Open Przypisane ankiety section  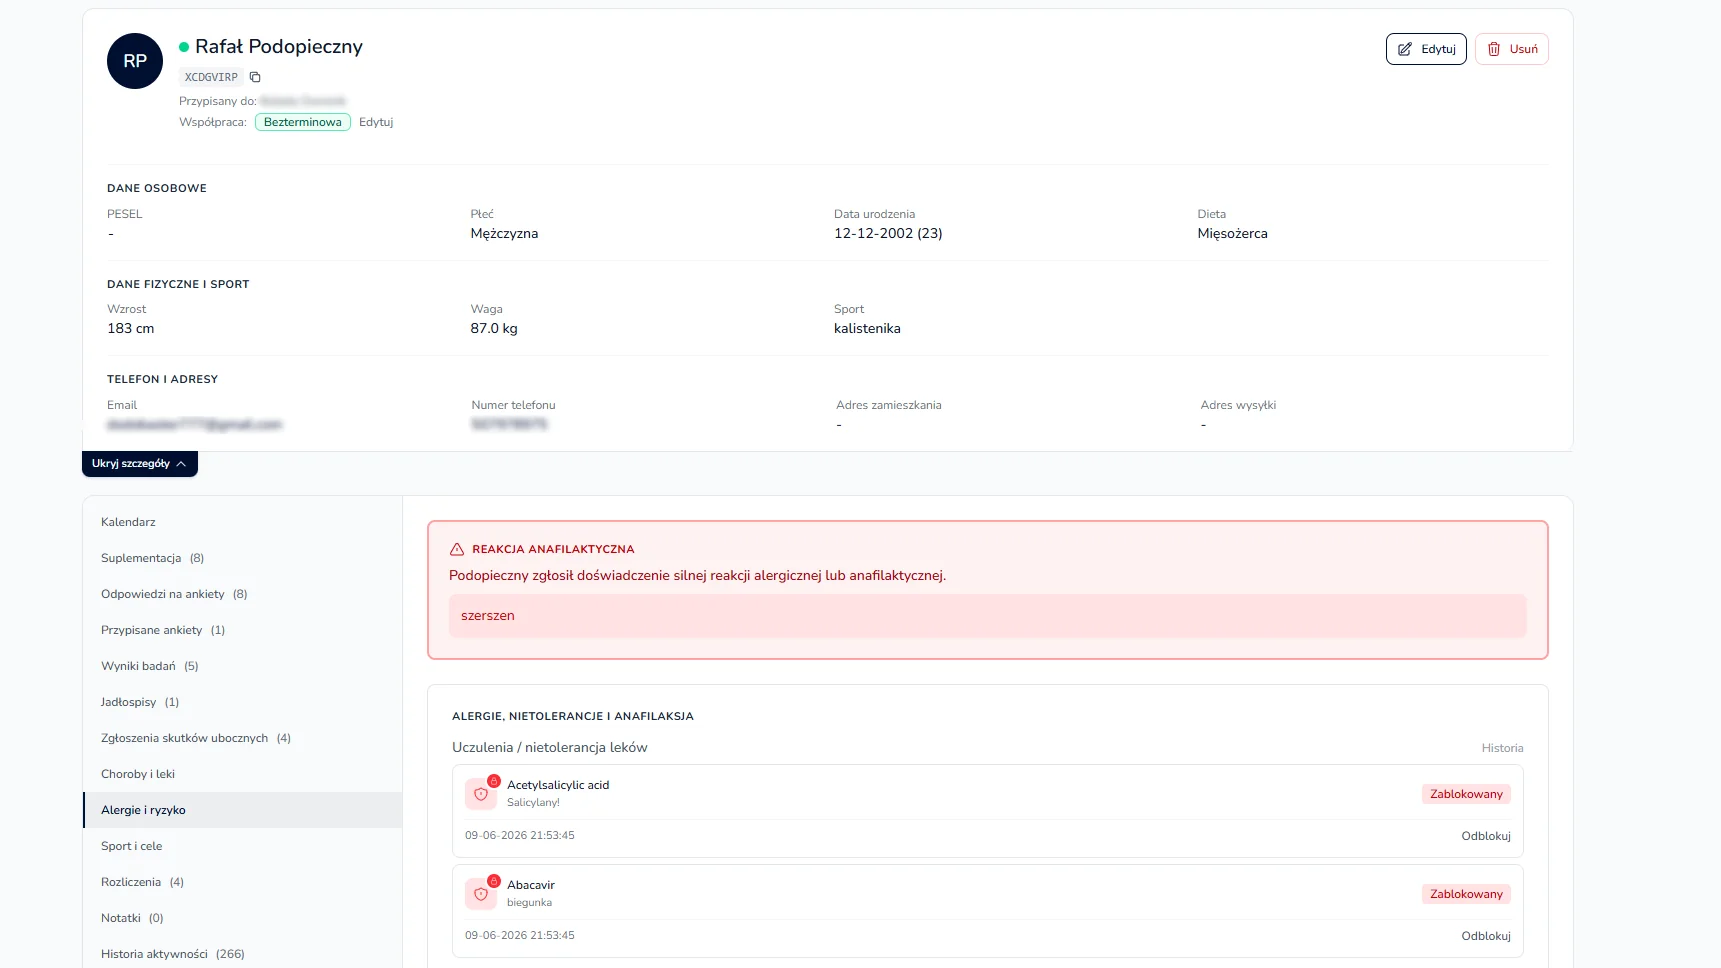[243, 630]
